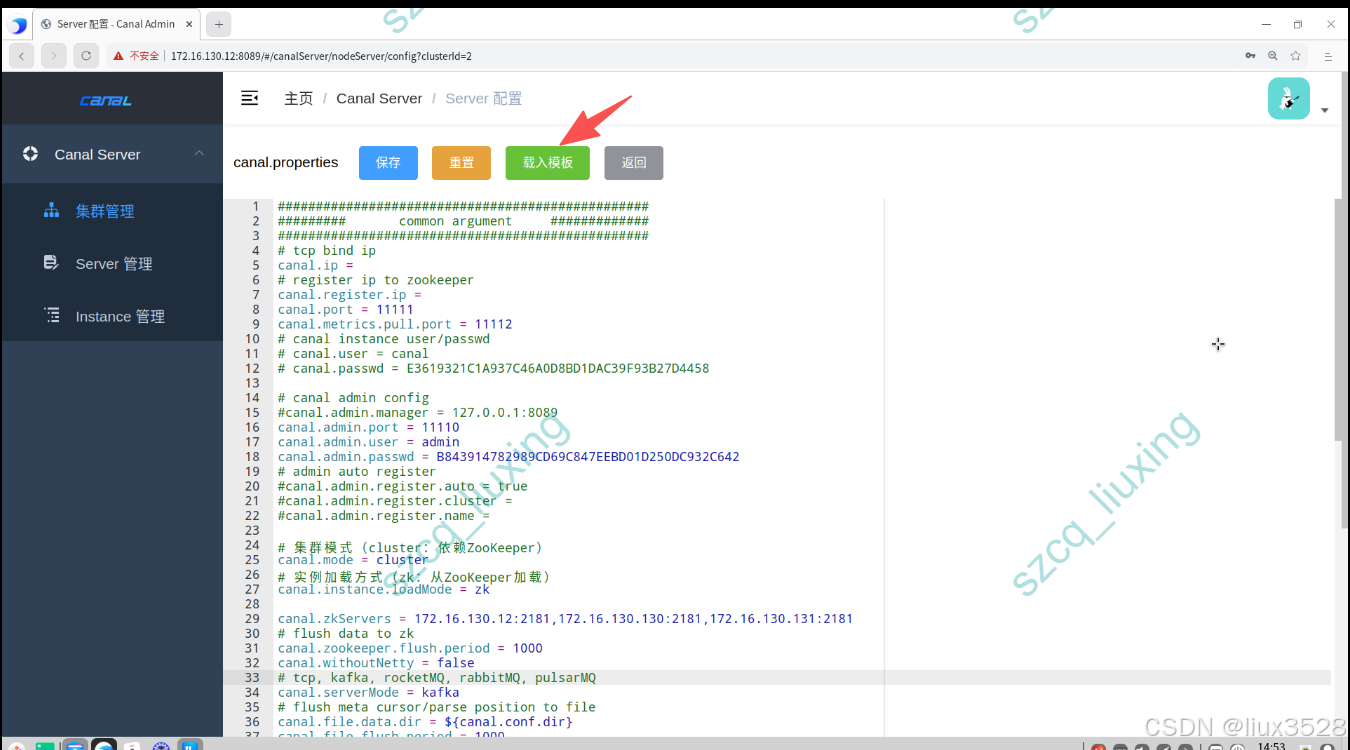1350x750 pixels.
Task: Click the canal.port = 11111 line
Action: pyautogui.click(x=346, y=309)
